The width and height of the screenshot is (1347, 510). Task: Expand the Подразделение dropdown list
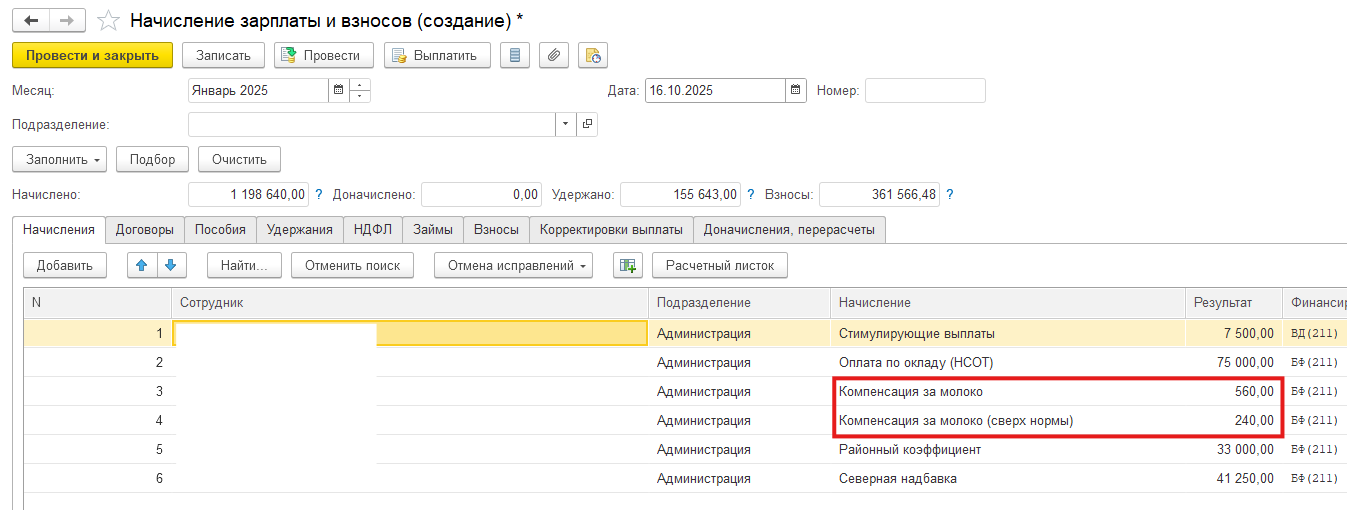(x=566, y=124)
